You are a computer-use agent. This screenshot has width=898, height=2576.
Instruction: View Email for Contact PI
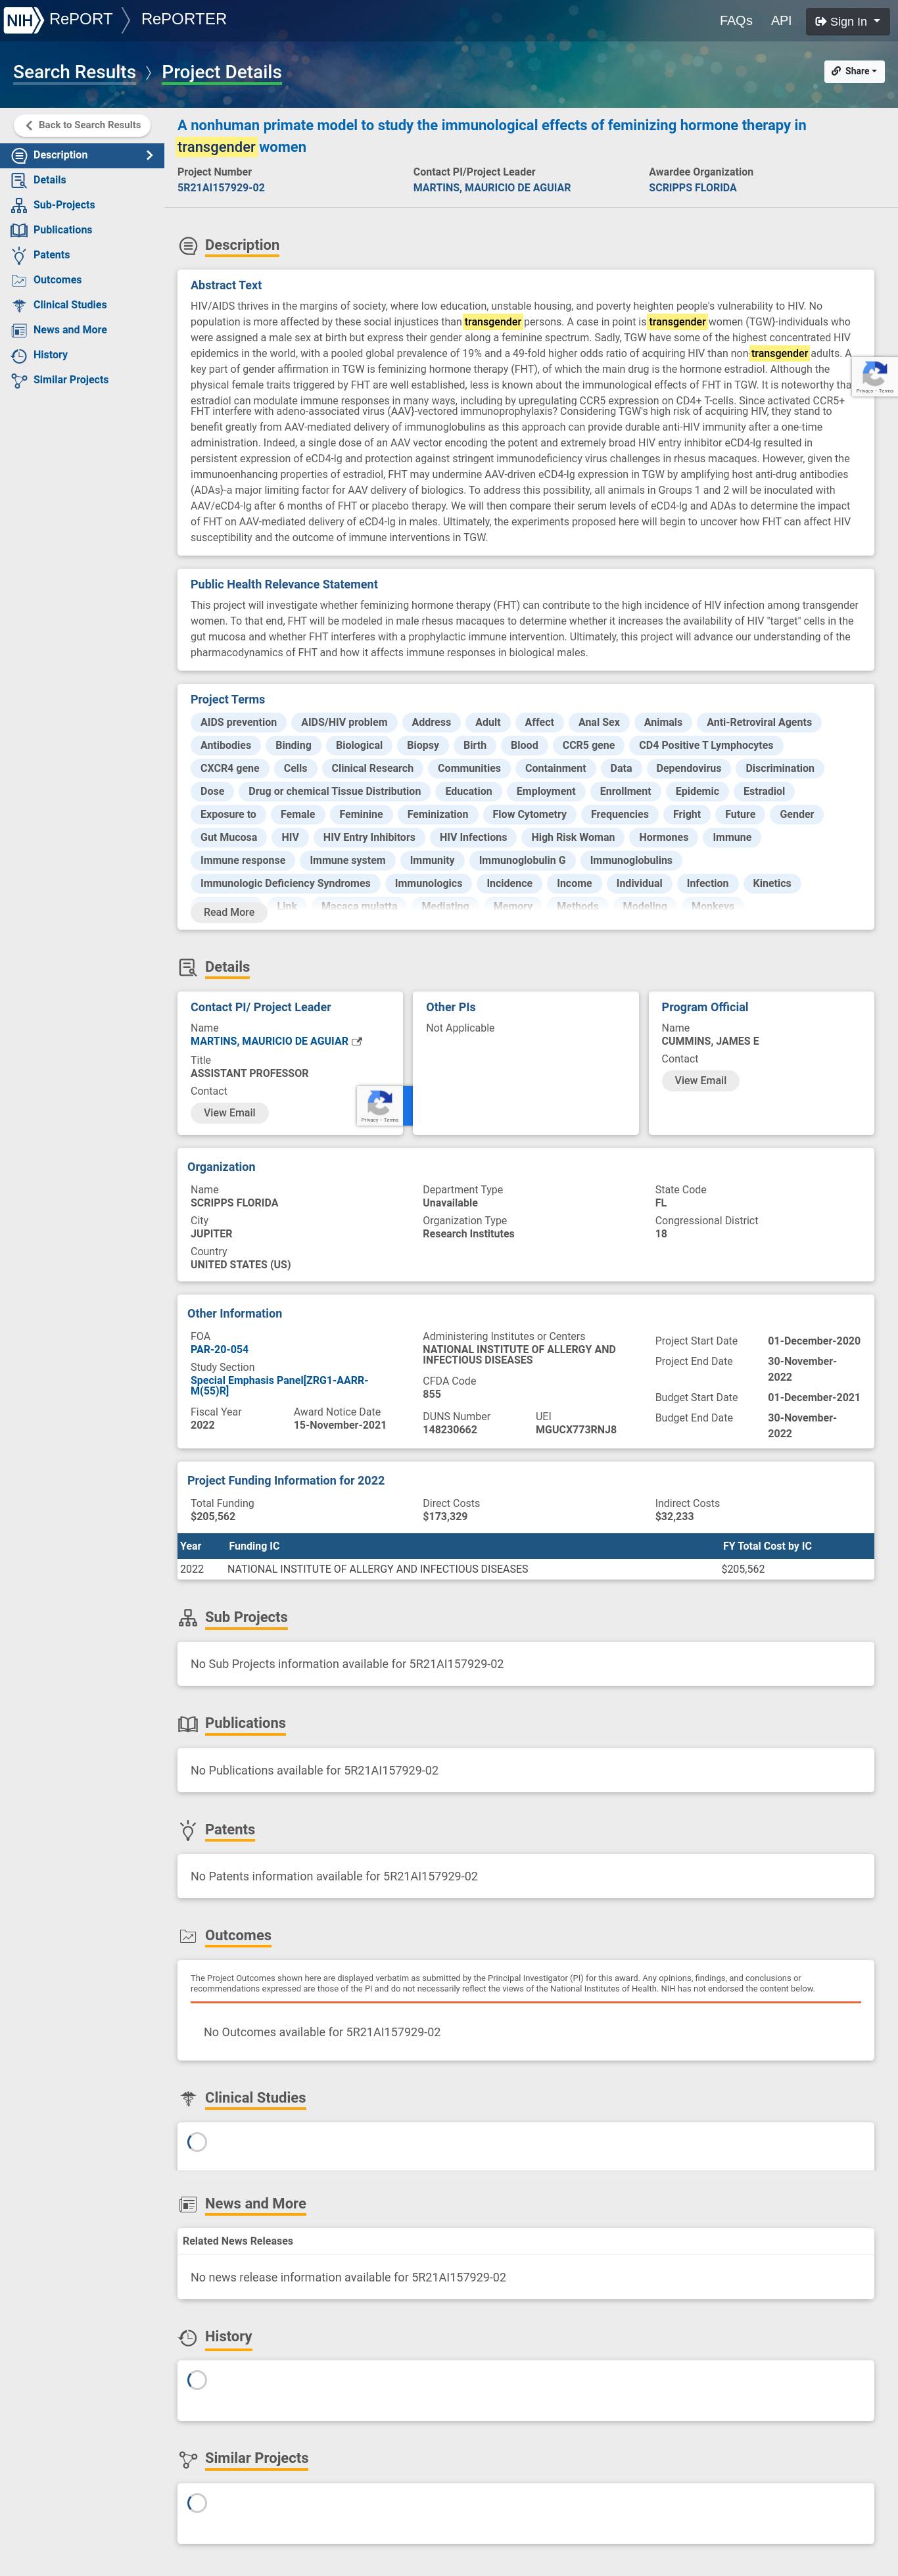point(229,1113)
